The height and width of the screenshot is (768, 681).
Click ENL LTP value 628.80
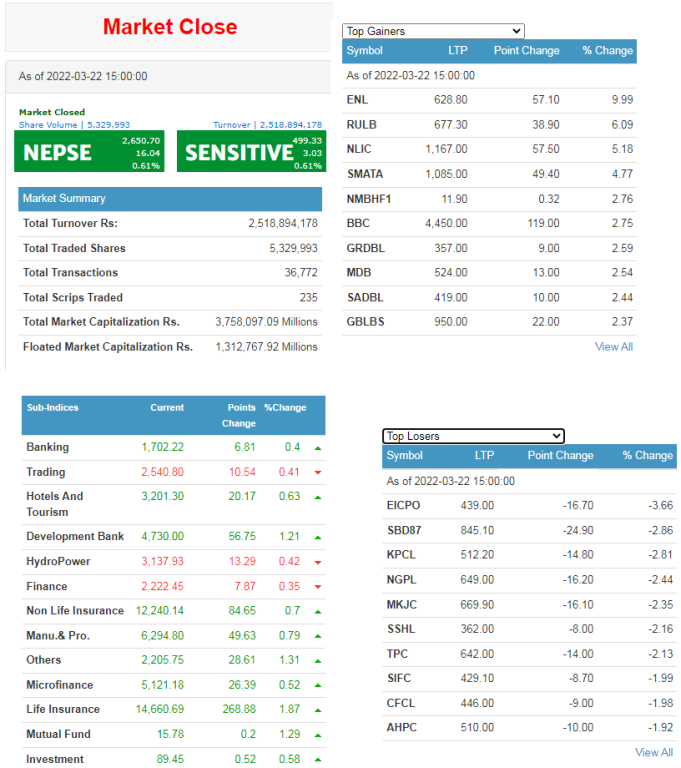point(451,100)
